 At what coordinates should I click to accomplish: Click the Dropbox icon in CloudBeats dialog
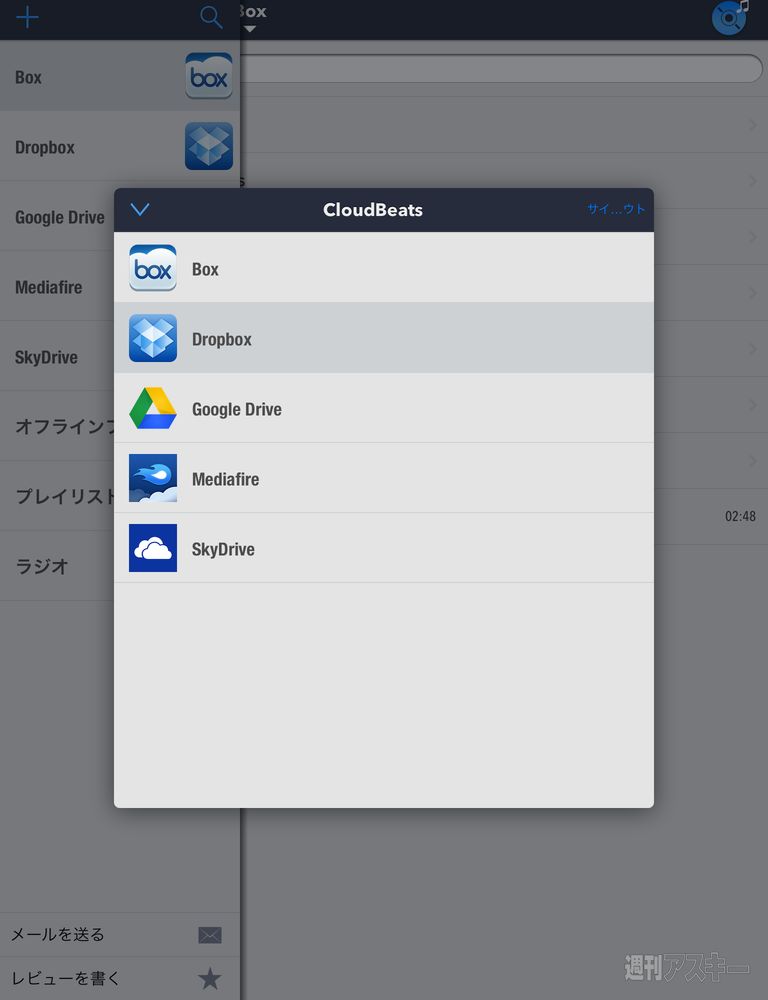(x=153, y=338)
